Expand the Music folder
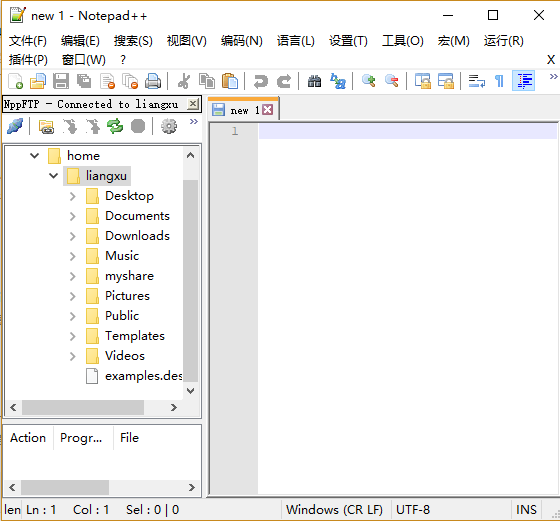Image resolution: width=560 pixels, height=521 pixels. click(72, 256)
